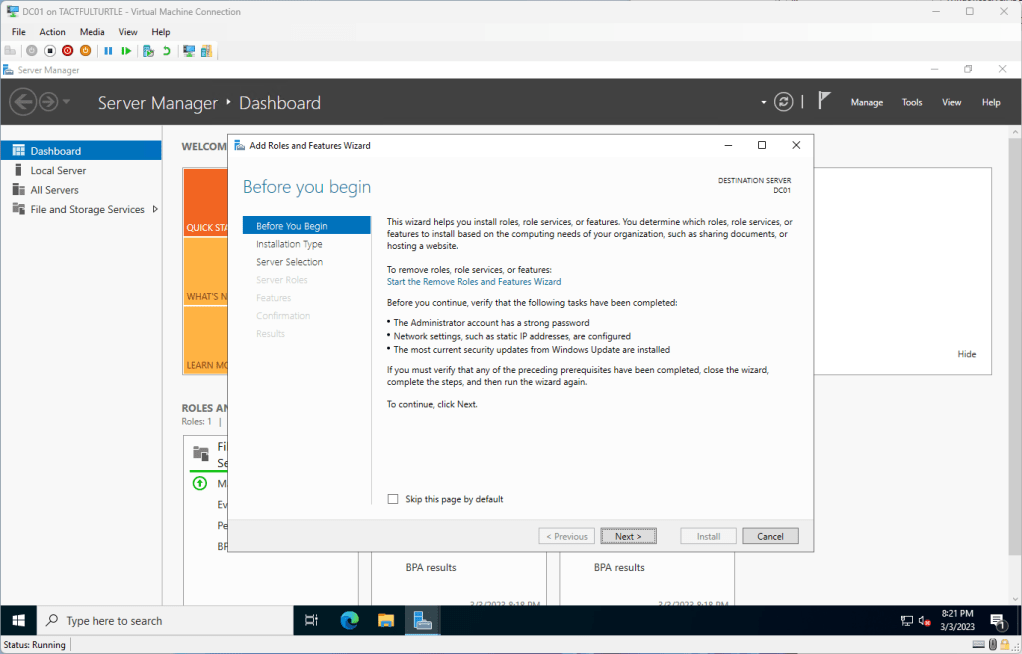
Task: Click the Server Manager back arrow
Action: click(22, 102)
